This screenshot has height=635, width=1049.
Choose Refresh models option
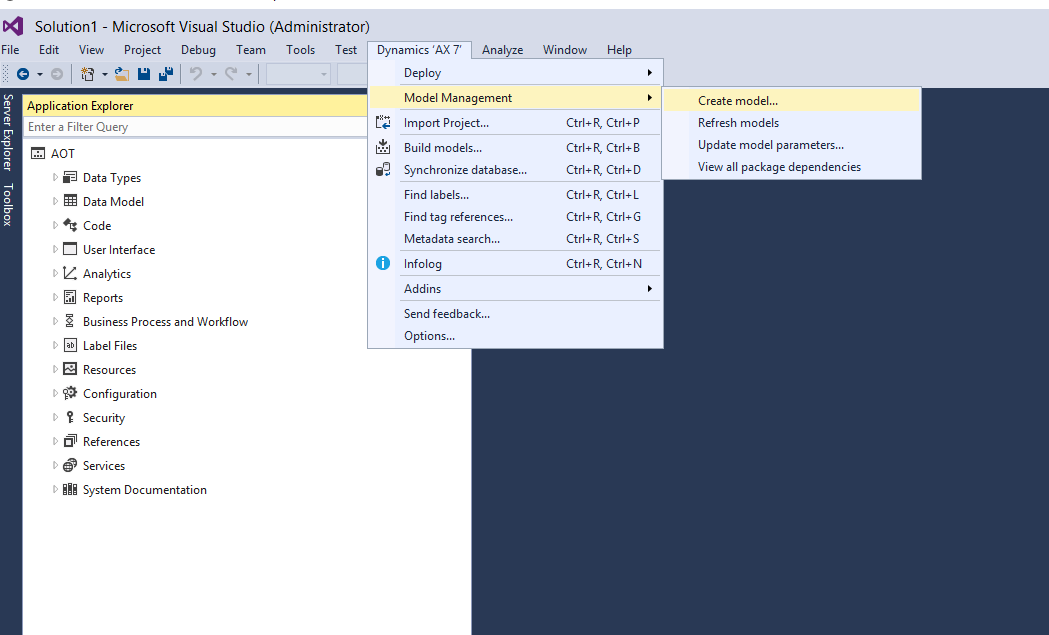[738, 123]
